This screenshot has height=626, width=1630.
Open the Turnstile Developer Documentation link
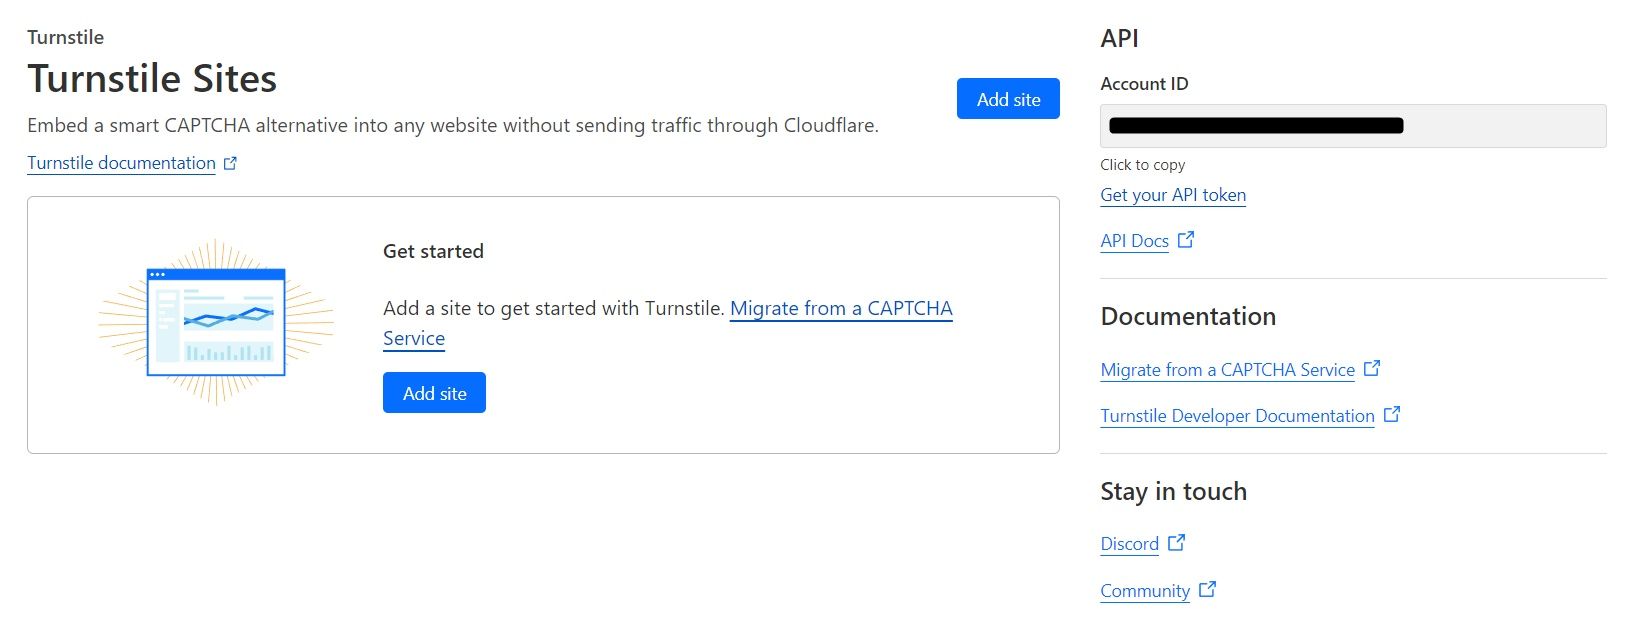click(1236, 415)
